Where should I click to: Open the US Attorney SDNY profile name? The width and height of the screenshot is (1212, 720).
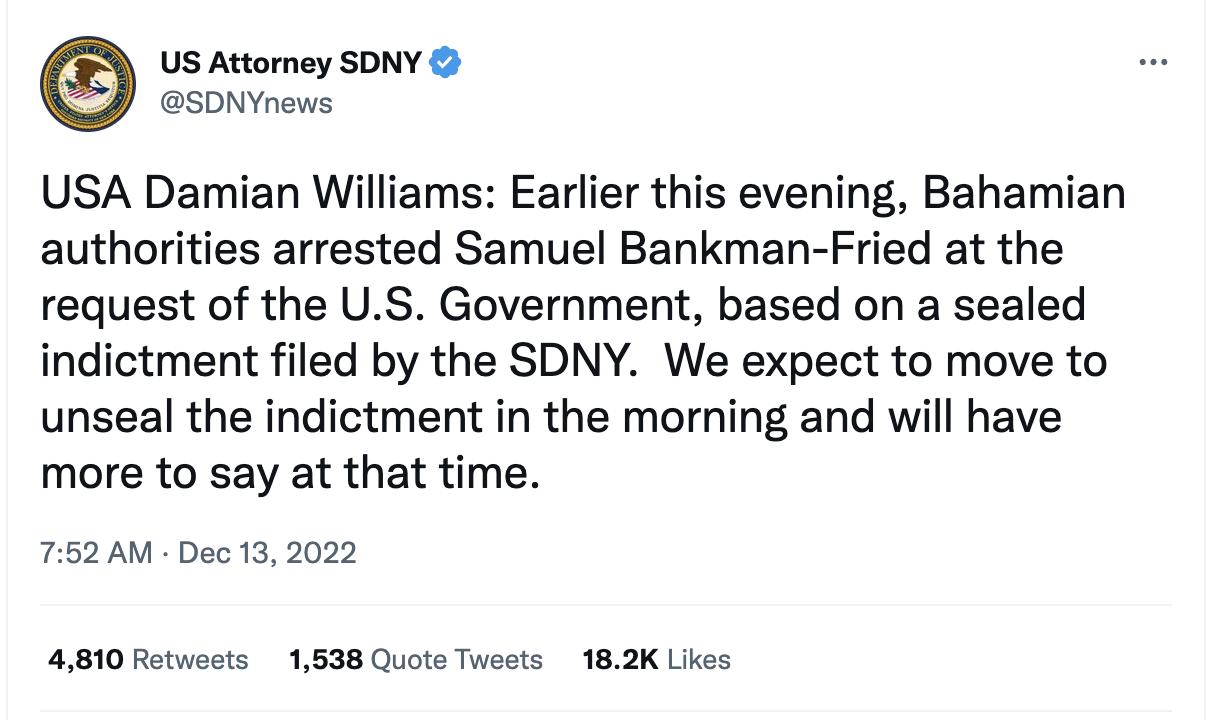(291, 64)
